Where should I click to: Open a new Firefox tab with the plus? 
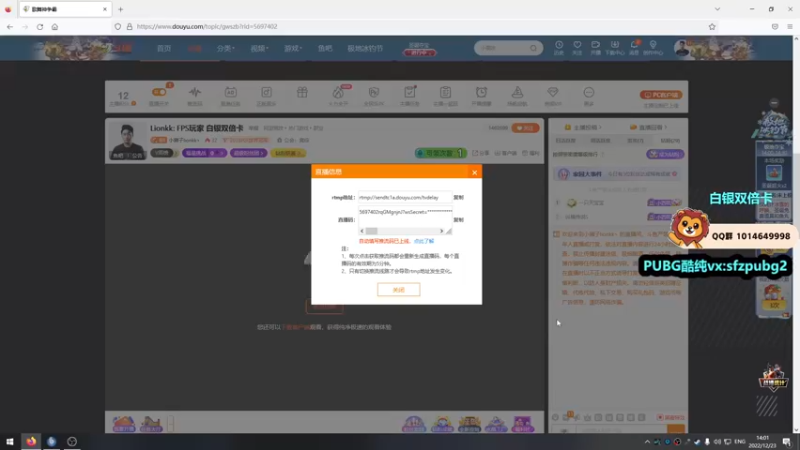point(120,9)
